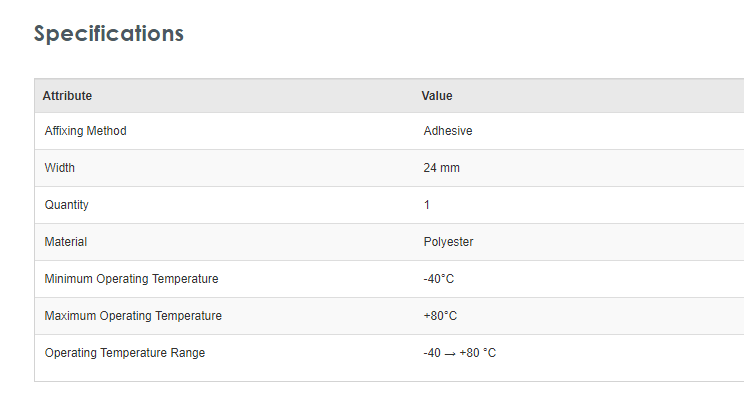744x407 pixels.
Task: Click the -40°C minimum temperature value
Action: (439, 279)
